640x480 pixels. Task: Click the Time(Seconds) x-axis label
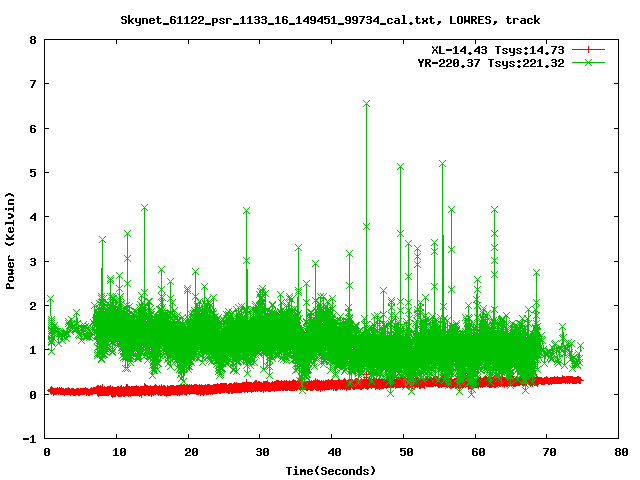pyautogui.click(x=331, y=470)
